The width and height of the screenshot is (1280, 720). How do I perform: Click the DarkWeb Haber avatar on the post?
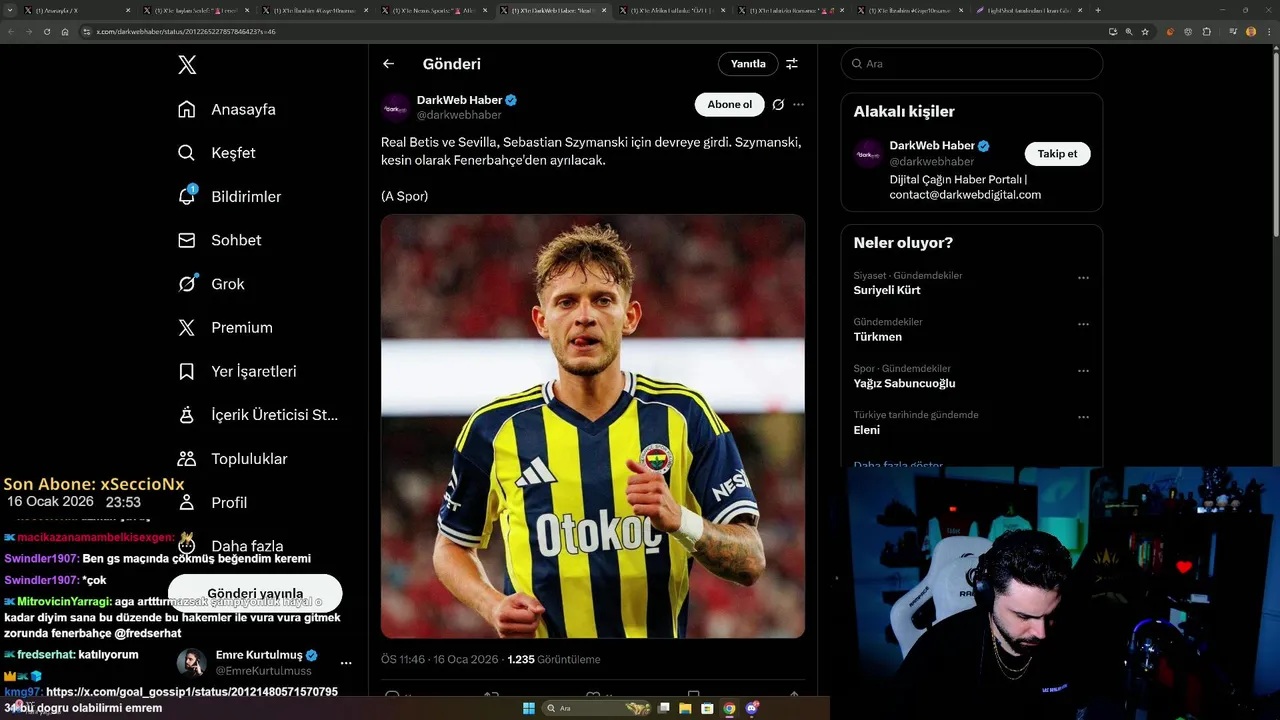[x=396, y=107]
